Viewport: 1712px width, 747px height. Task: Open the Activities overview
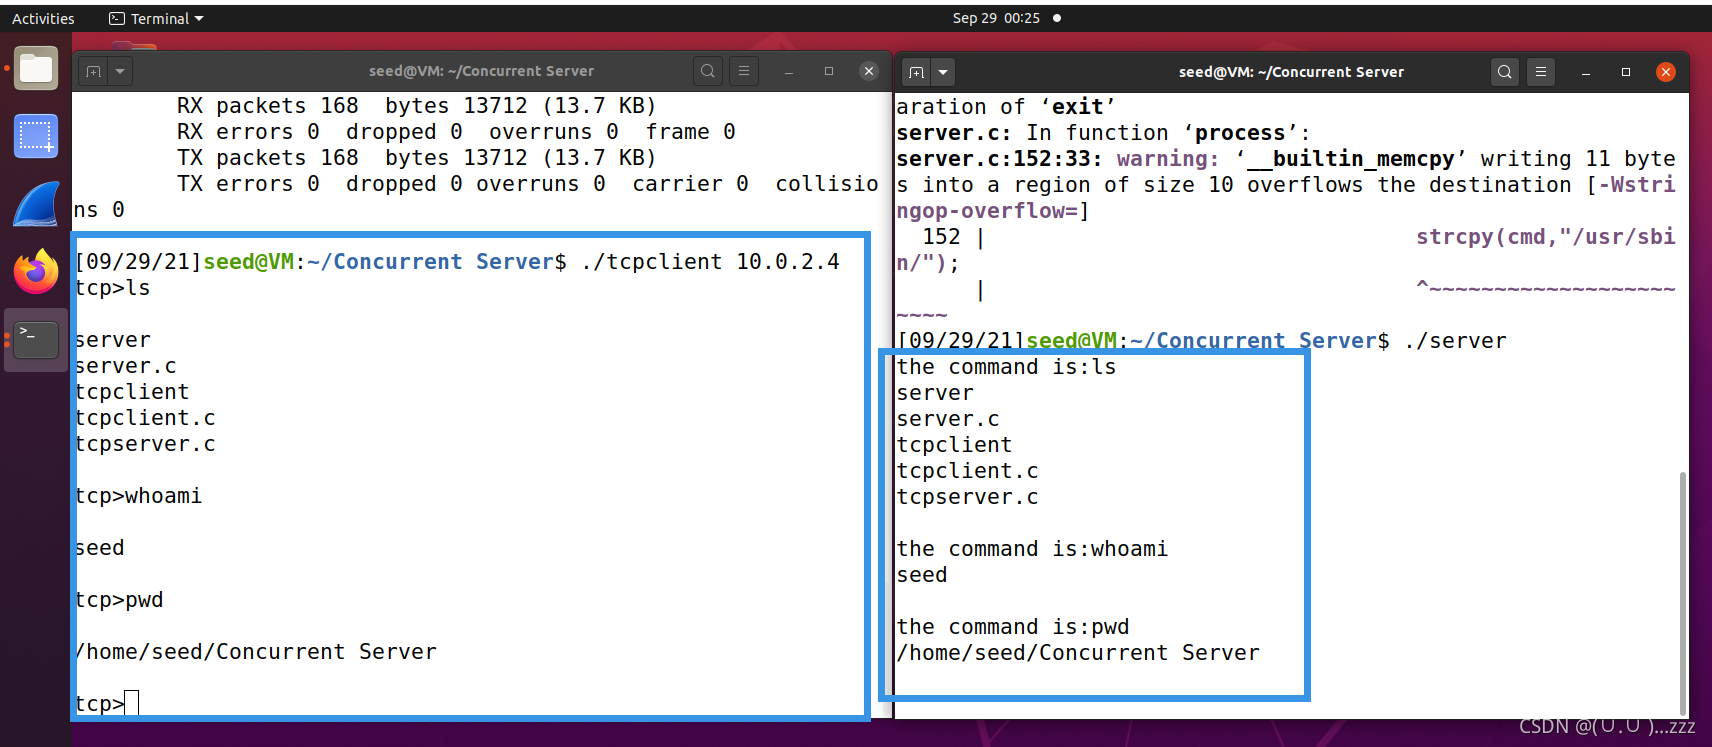43,19
